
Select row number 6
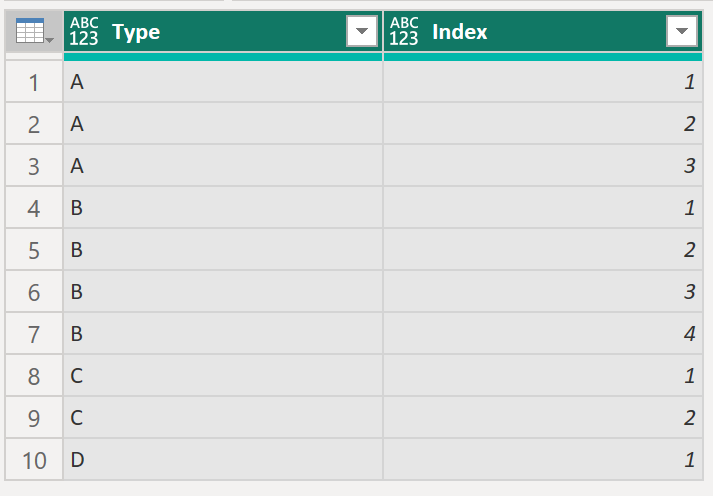coord(34,291)
